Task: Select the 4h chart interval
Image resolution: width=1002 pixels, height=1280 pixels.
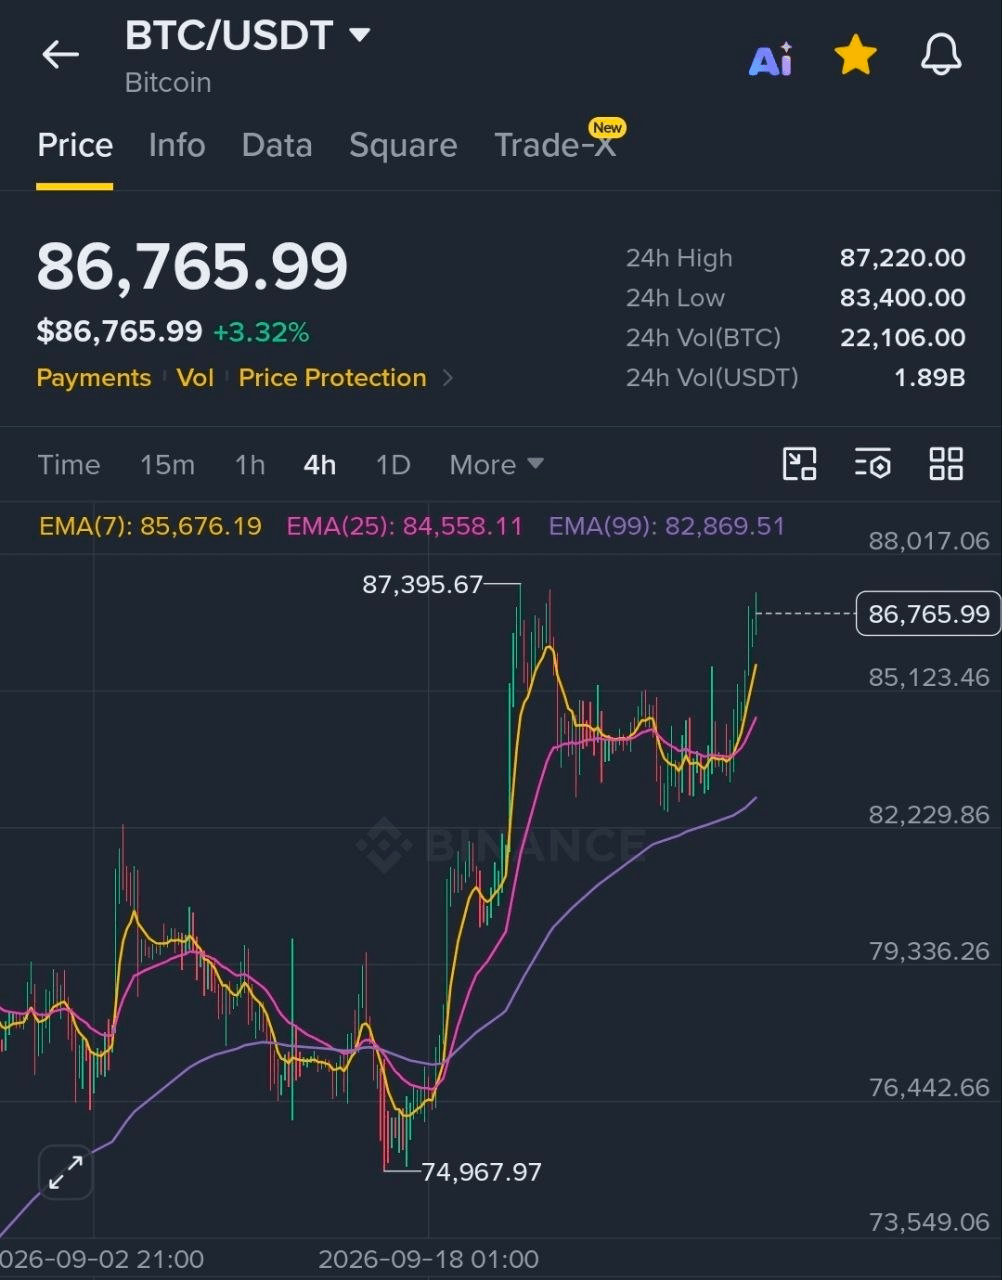Action: [x=320, y=465]
